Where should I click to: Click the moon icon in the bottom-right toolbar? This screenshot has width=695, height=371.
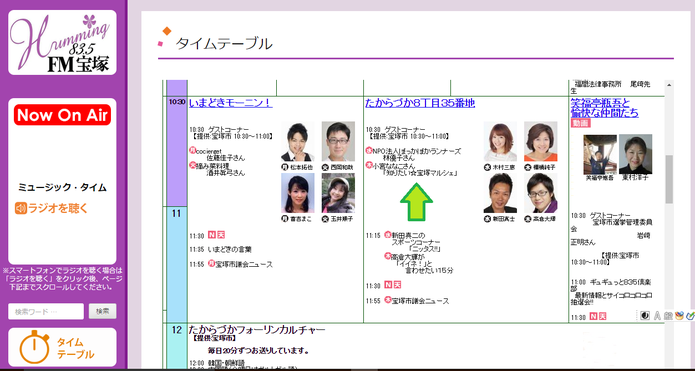click(x=645, y=315)
